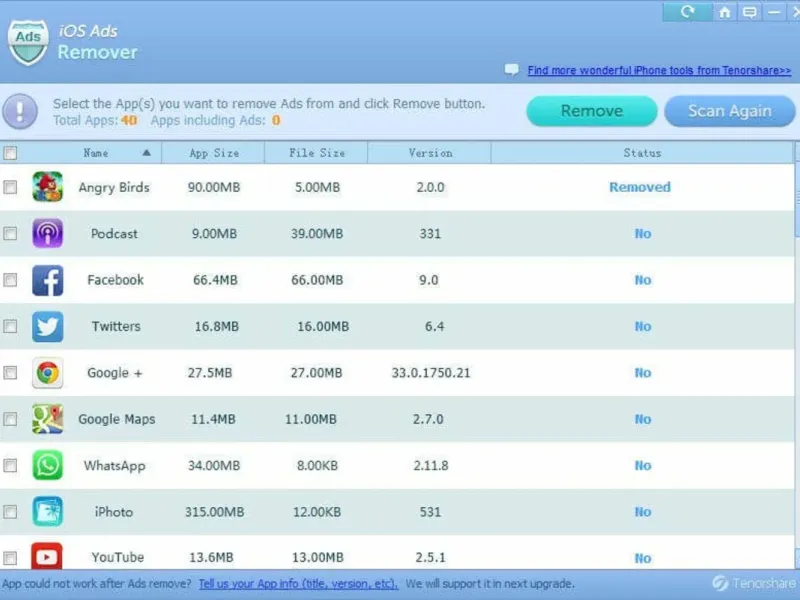Check the Google Maps row checkbox
800x600 pixels.
click(10, 419)
